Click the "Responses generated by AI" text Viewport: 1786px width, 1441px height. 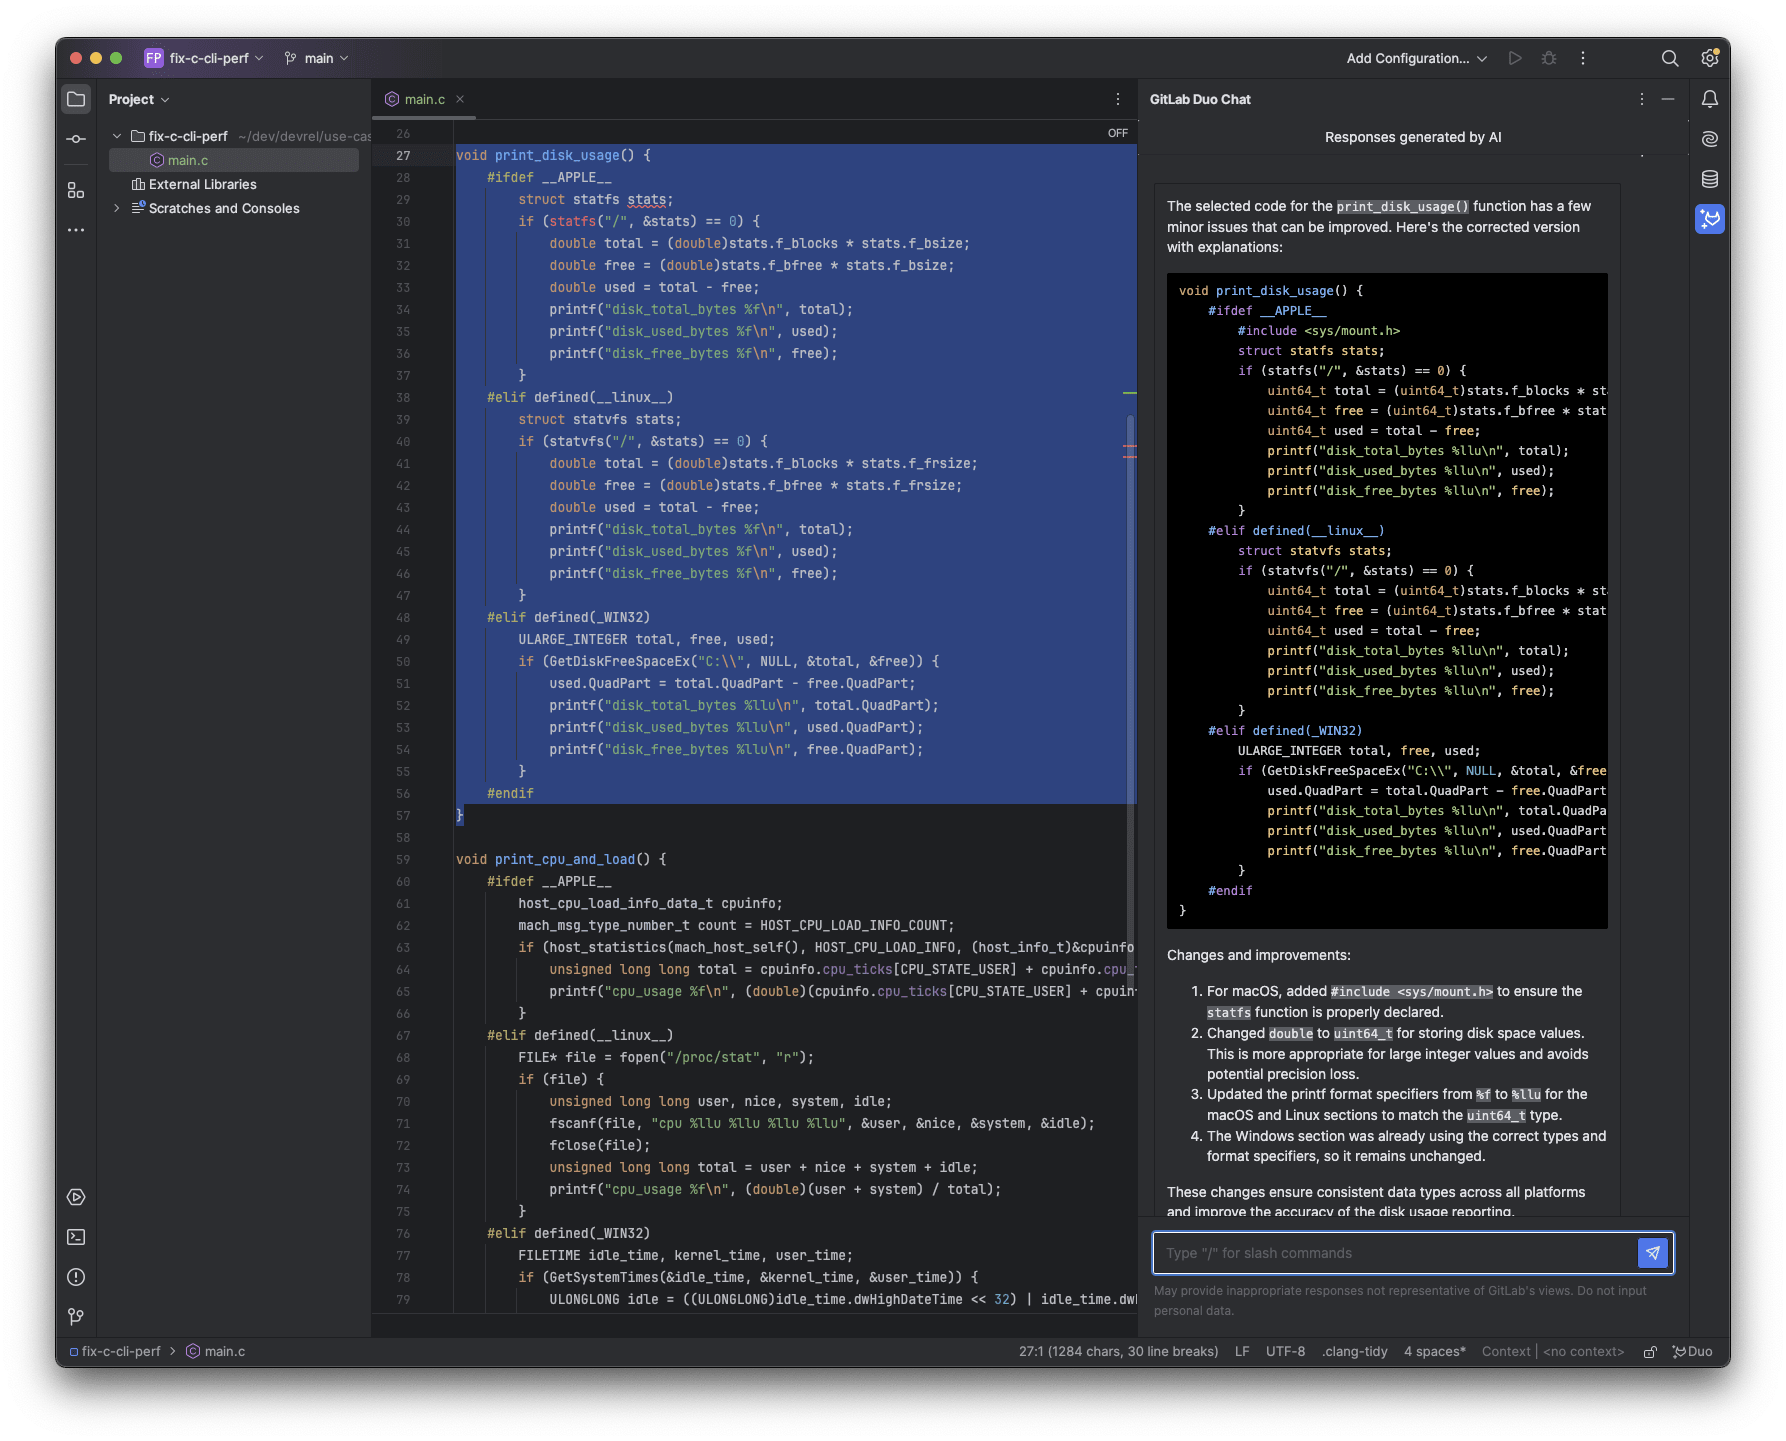1413,137
